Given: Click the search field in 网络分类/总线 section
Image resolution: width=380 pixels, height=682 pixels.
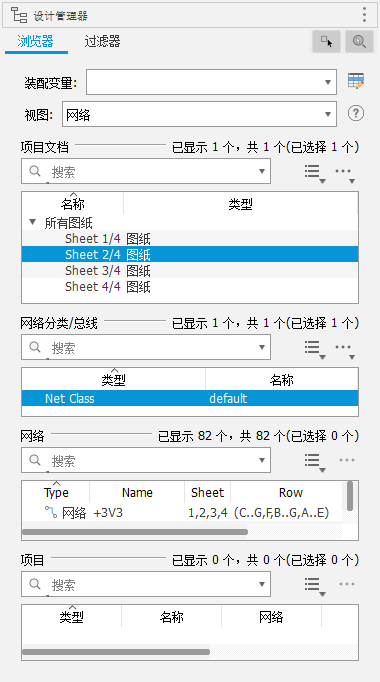Looking at the screenshot, I should pos(146,347).
